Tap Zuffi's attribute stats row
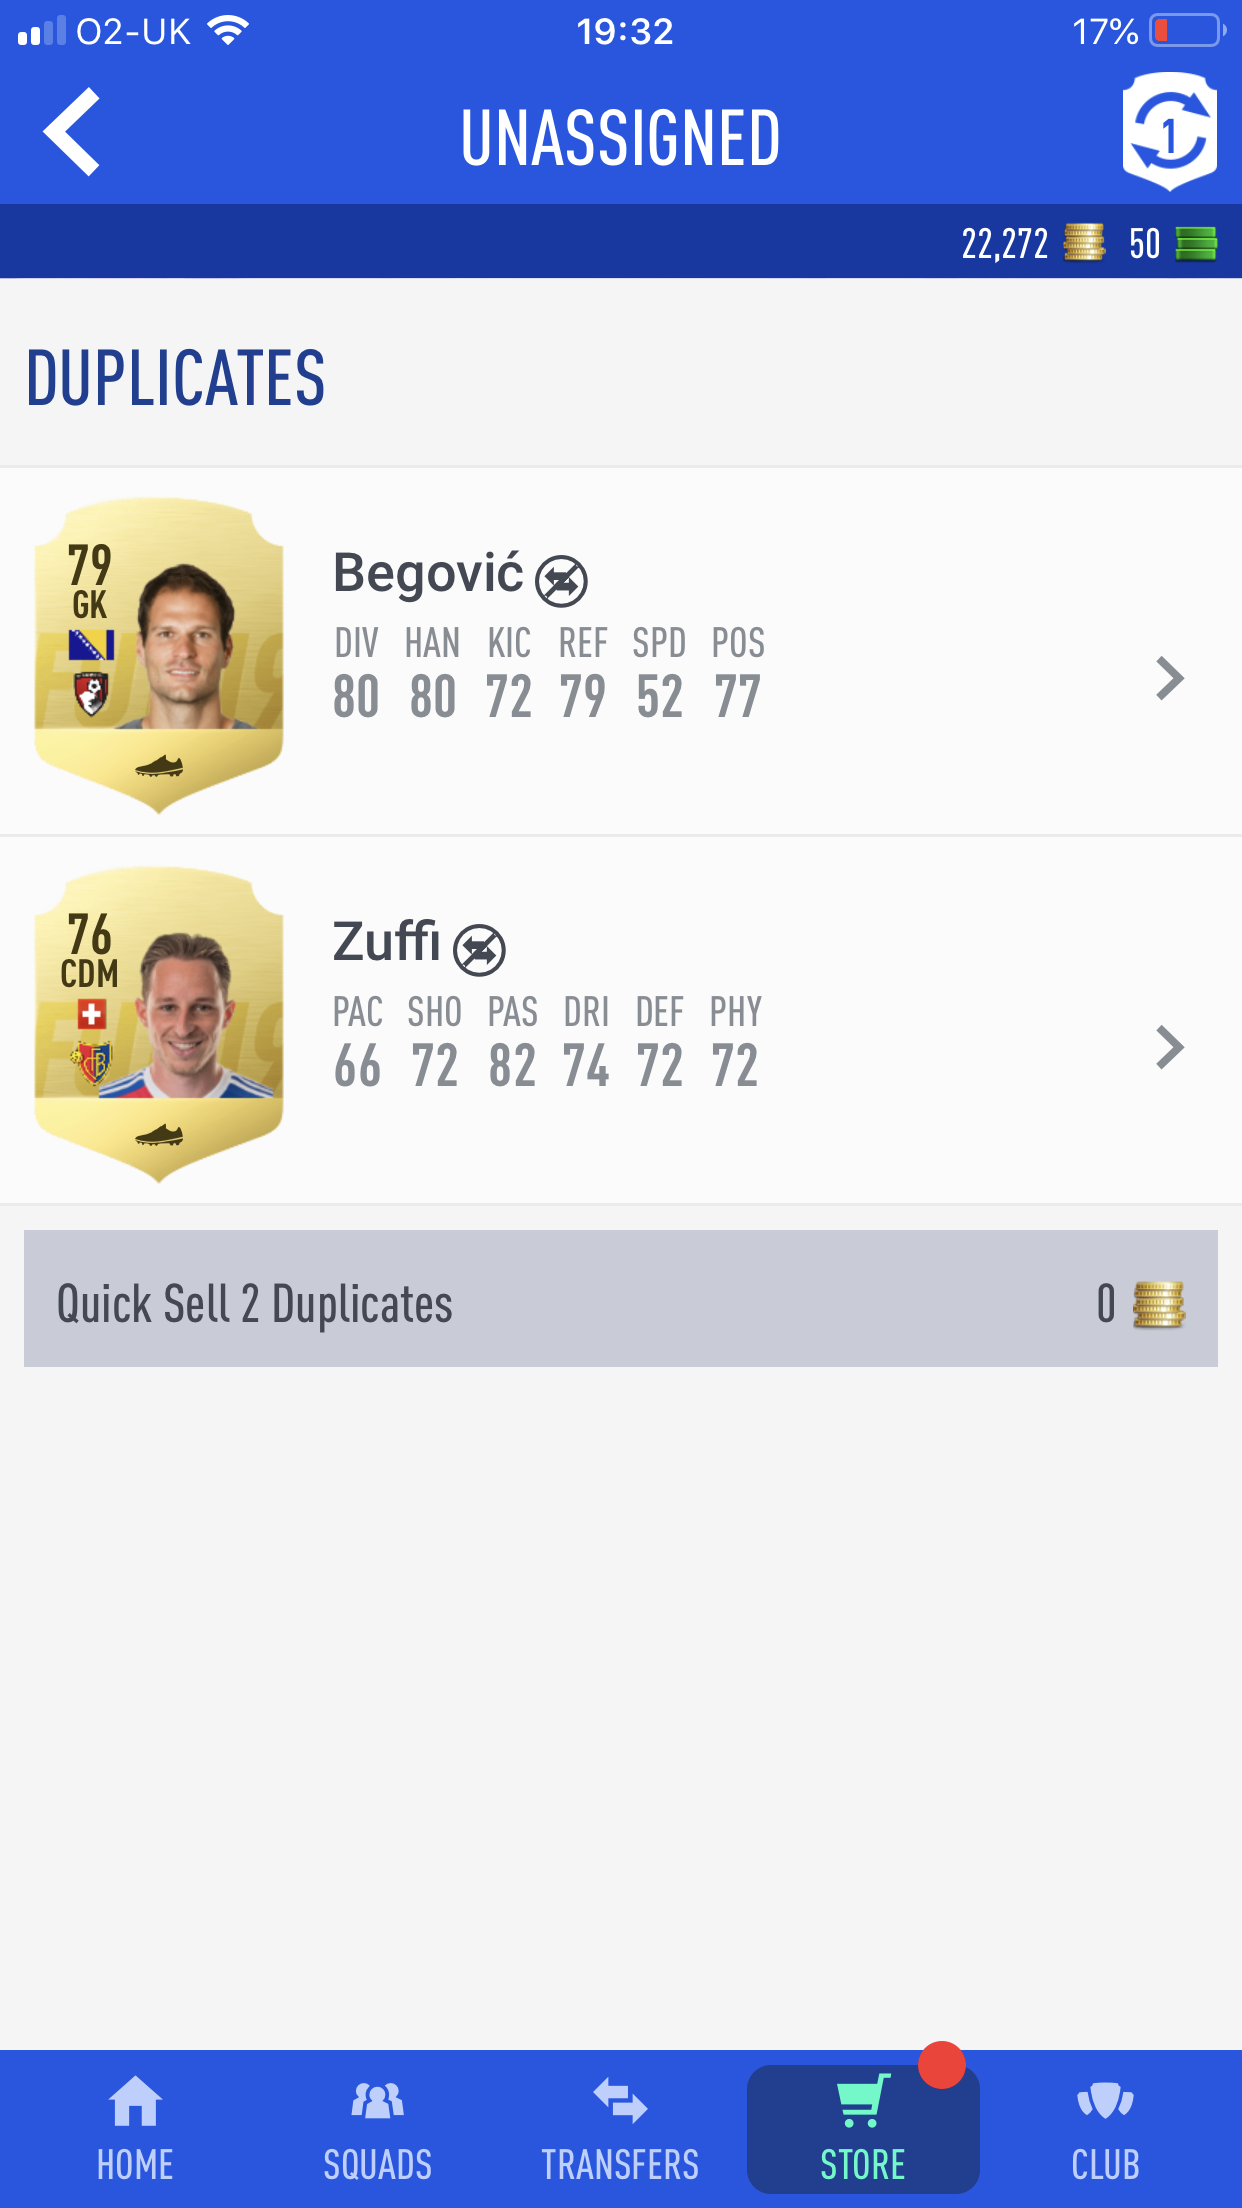This screenshot has width=1242, height=2208. 547,1043
